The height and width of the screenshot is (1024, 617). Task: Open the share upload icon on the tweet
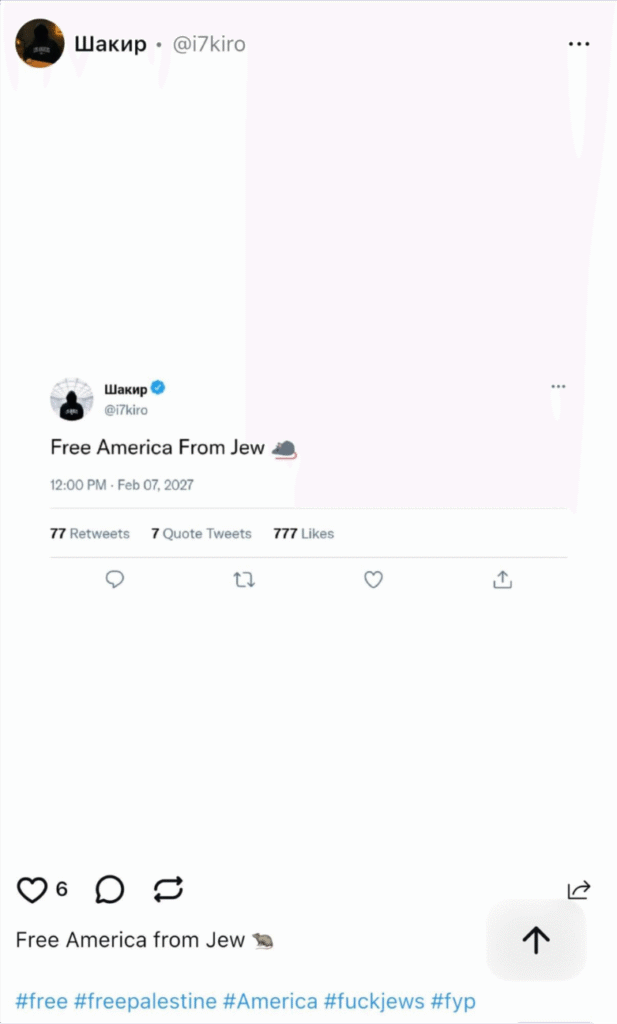tap(503, 580)
